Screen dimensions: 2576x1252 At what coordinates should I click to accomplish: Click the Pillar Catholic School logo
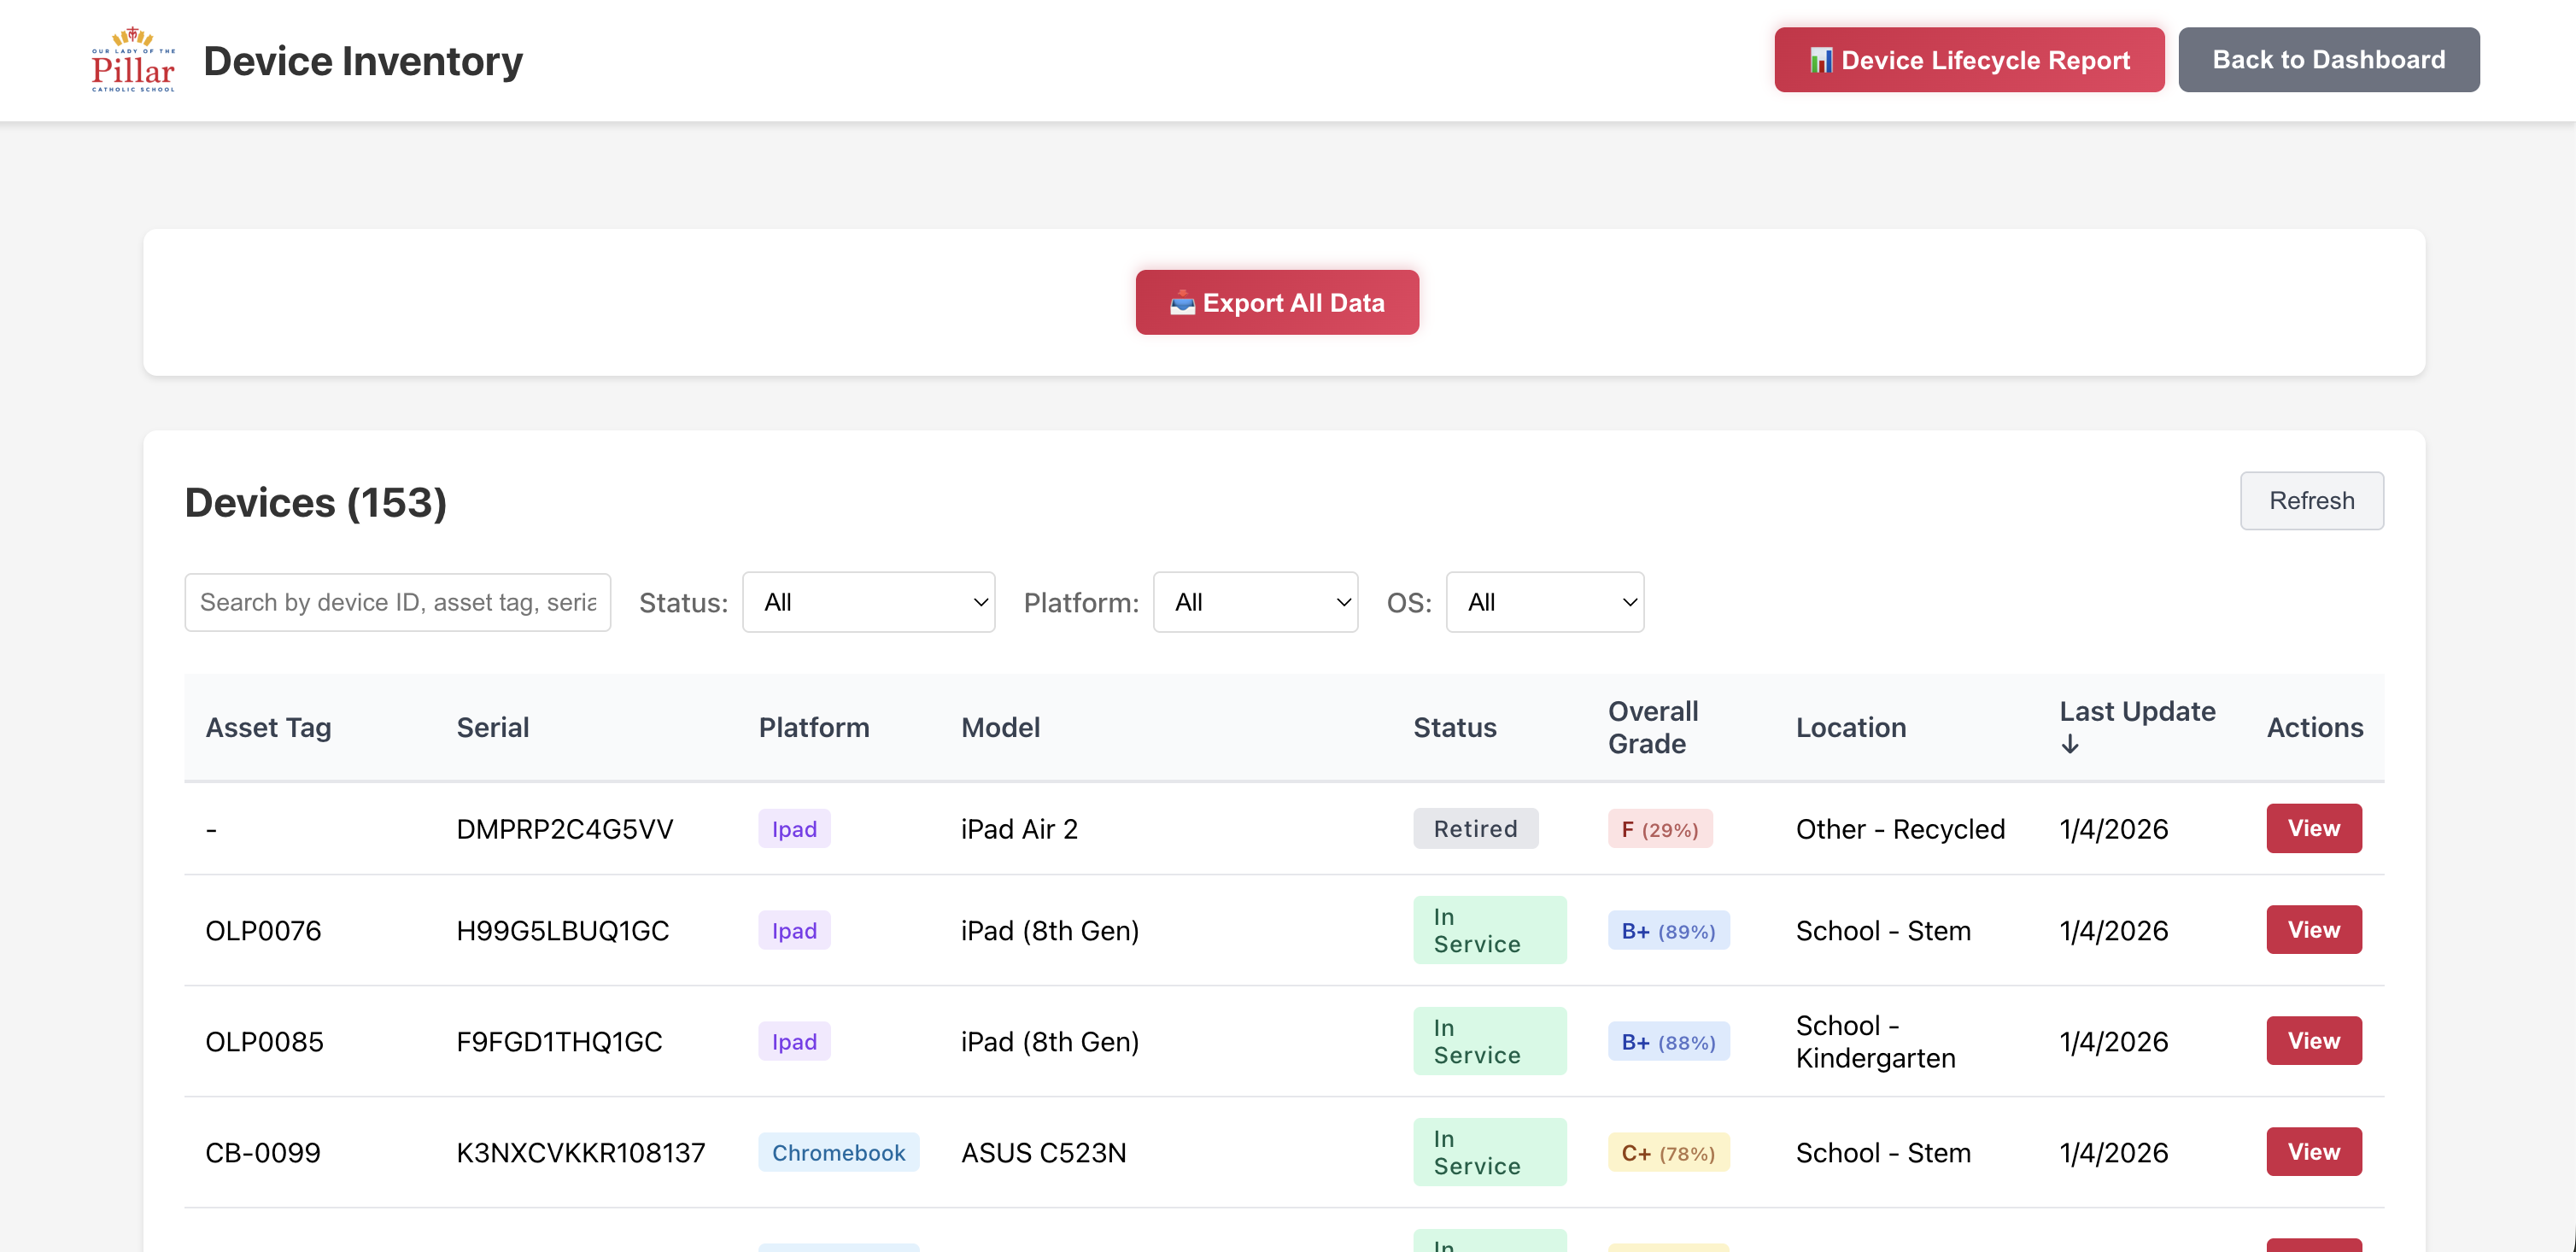coord(133,60)
